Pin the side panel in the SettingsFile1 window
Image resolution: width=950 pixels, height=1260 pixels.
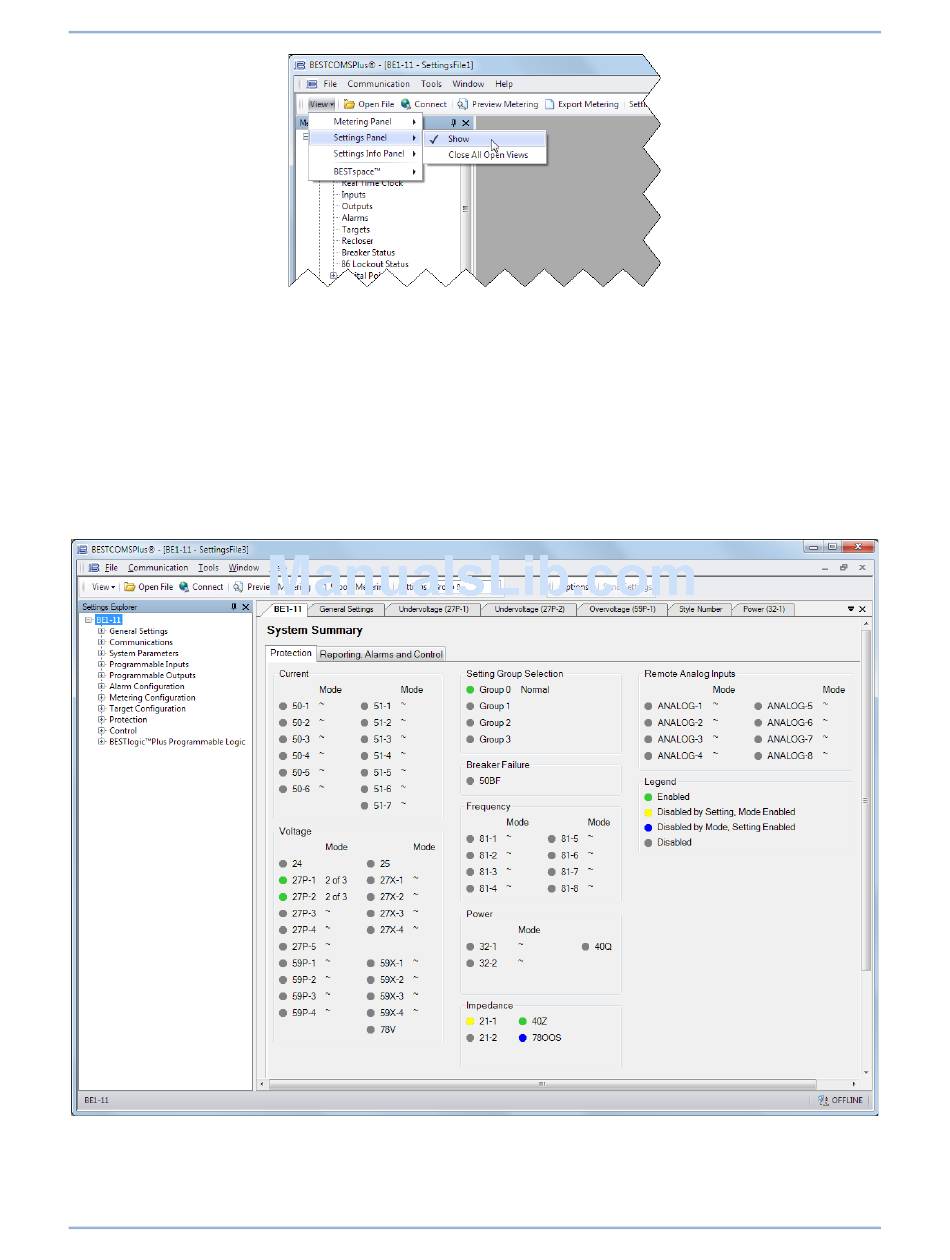(x=453, y=122)
